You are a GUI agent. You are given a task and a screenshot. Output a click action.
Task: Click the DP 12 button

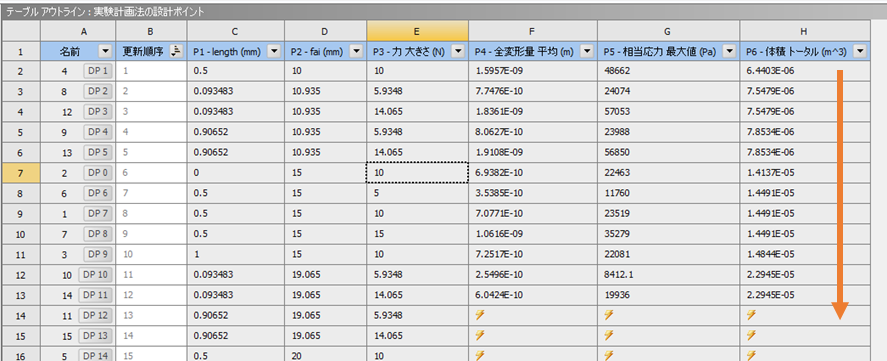tap(96, 315)
